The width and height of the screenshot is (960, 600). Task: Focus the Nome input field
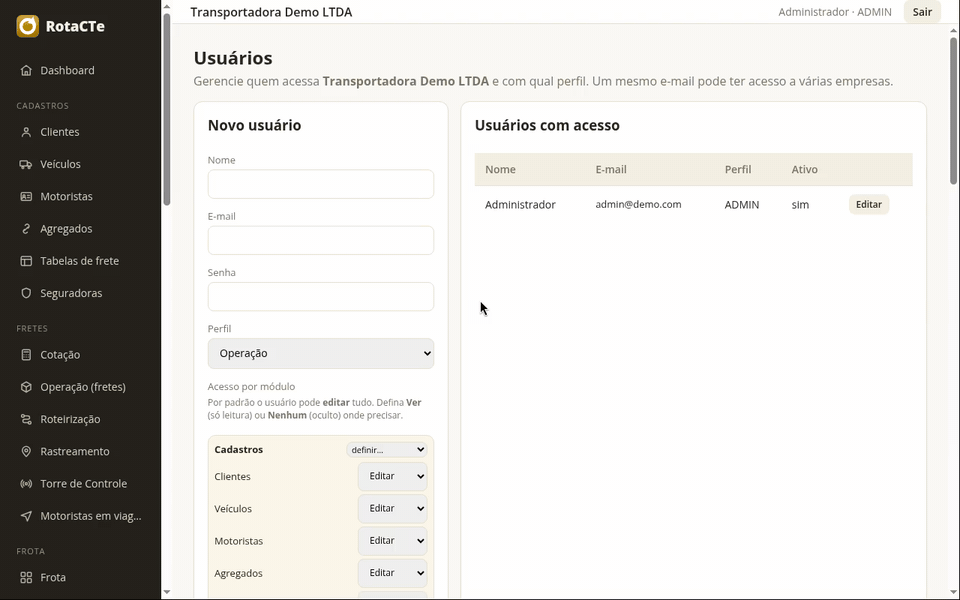pyautogui.click(x=321, y=184)
